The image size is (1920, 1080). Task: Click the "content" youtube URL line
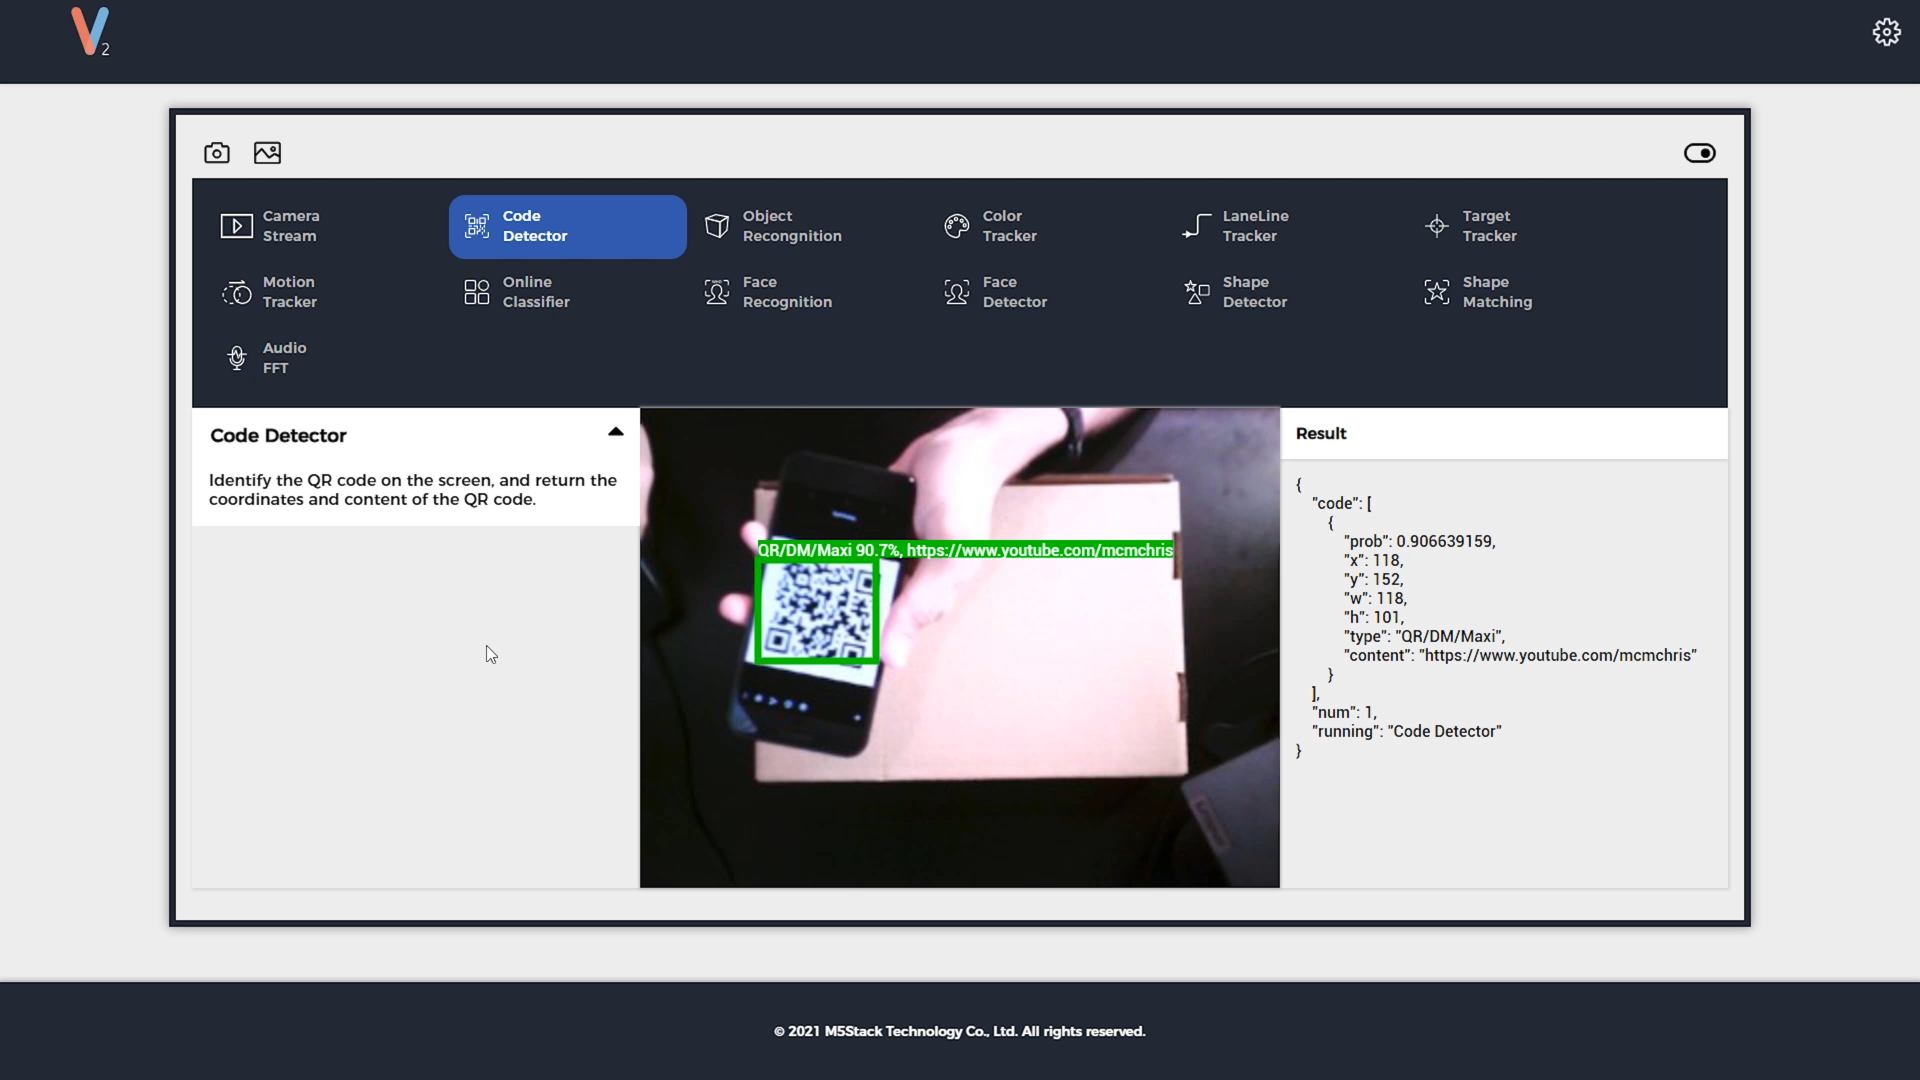point(1520,655)
